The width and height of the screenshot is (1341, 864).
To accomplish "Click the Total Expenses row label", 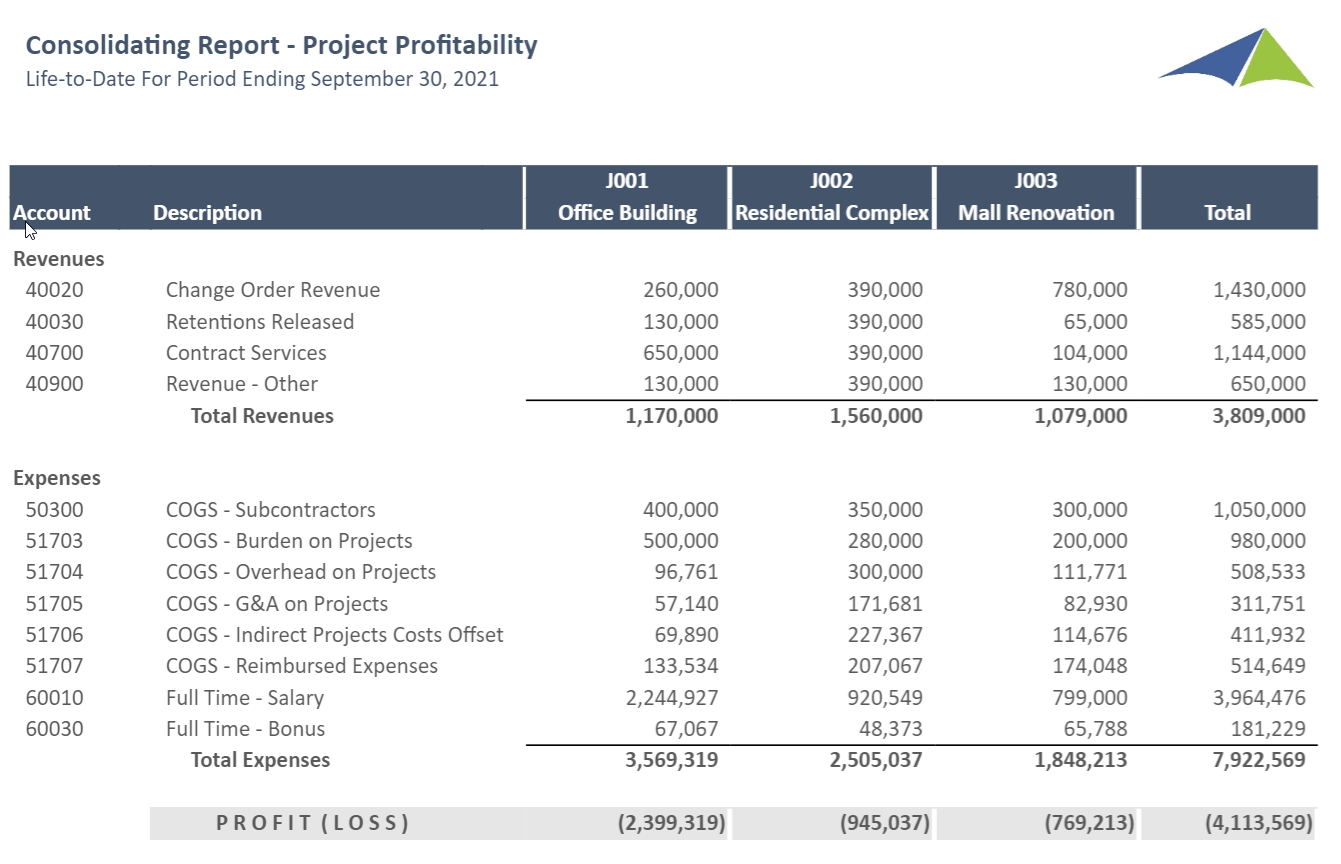I will [x=260, y=760].
